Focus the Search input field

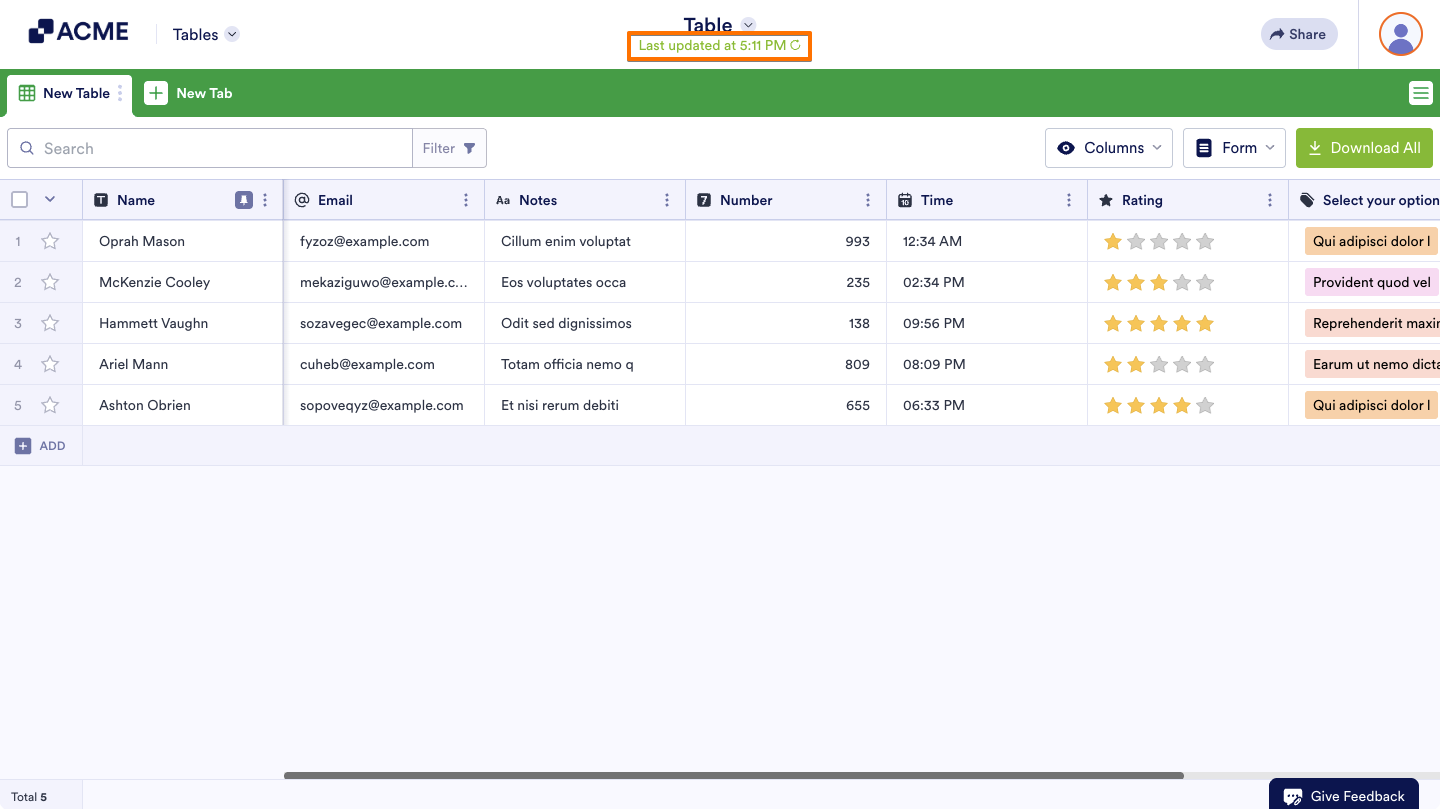tap(210, 148)
